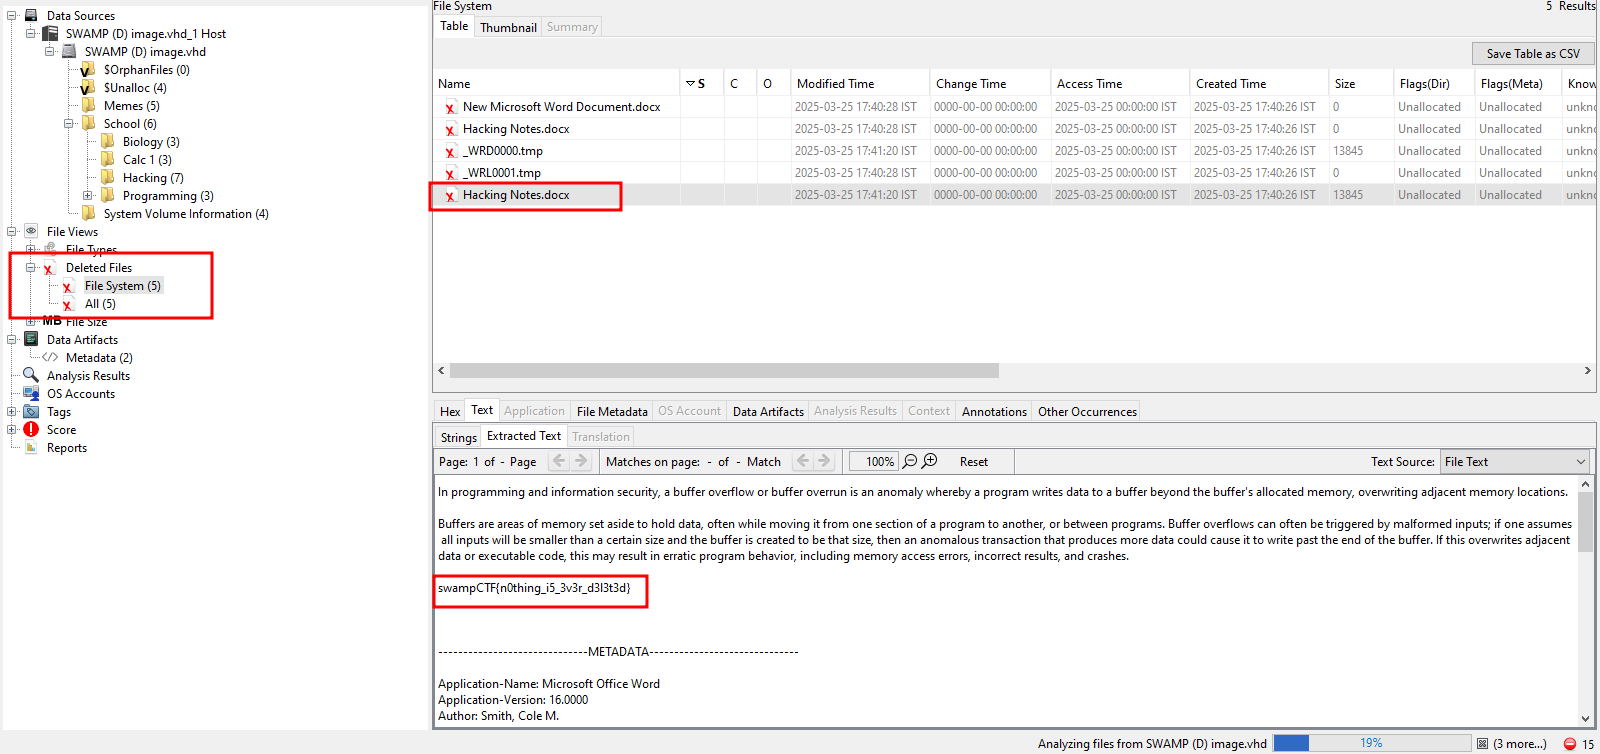Viewport: 1600px width, 754px height.
Task: Click the Reports icon in tree
Action: pos(31,447)
